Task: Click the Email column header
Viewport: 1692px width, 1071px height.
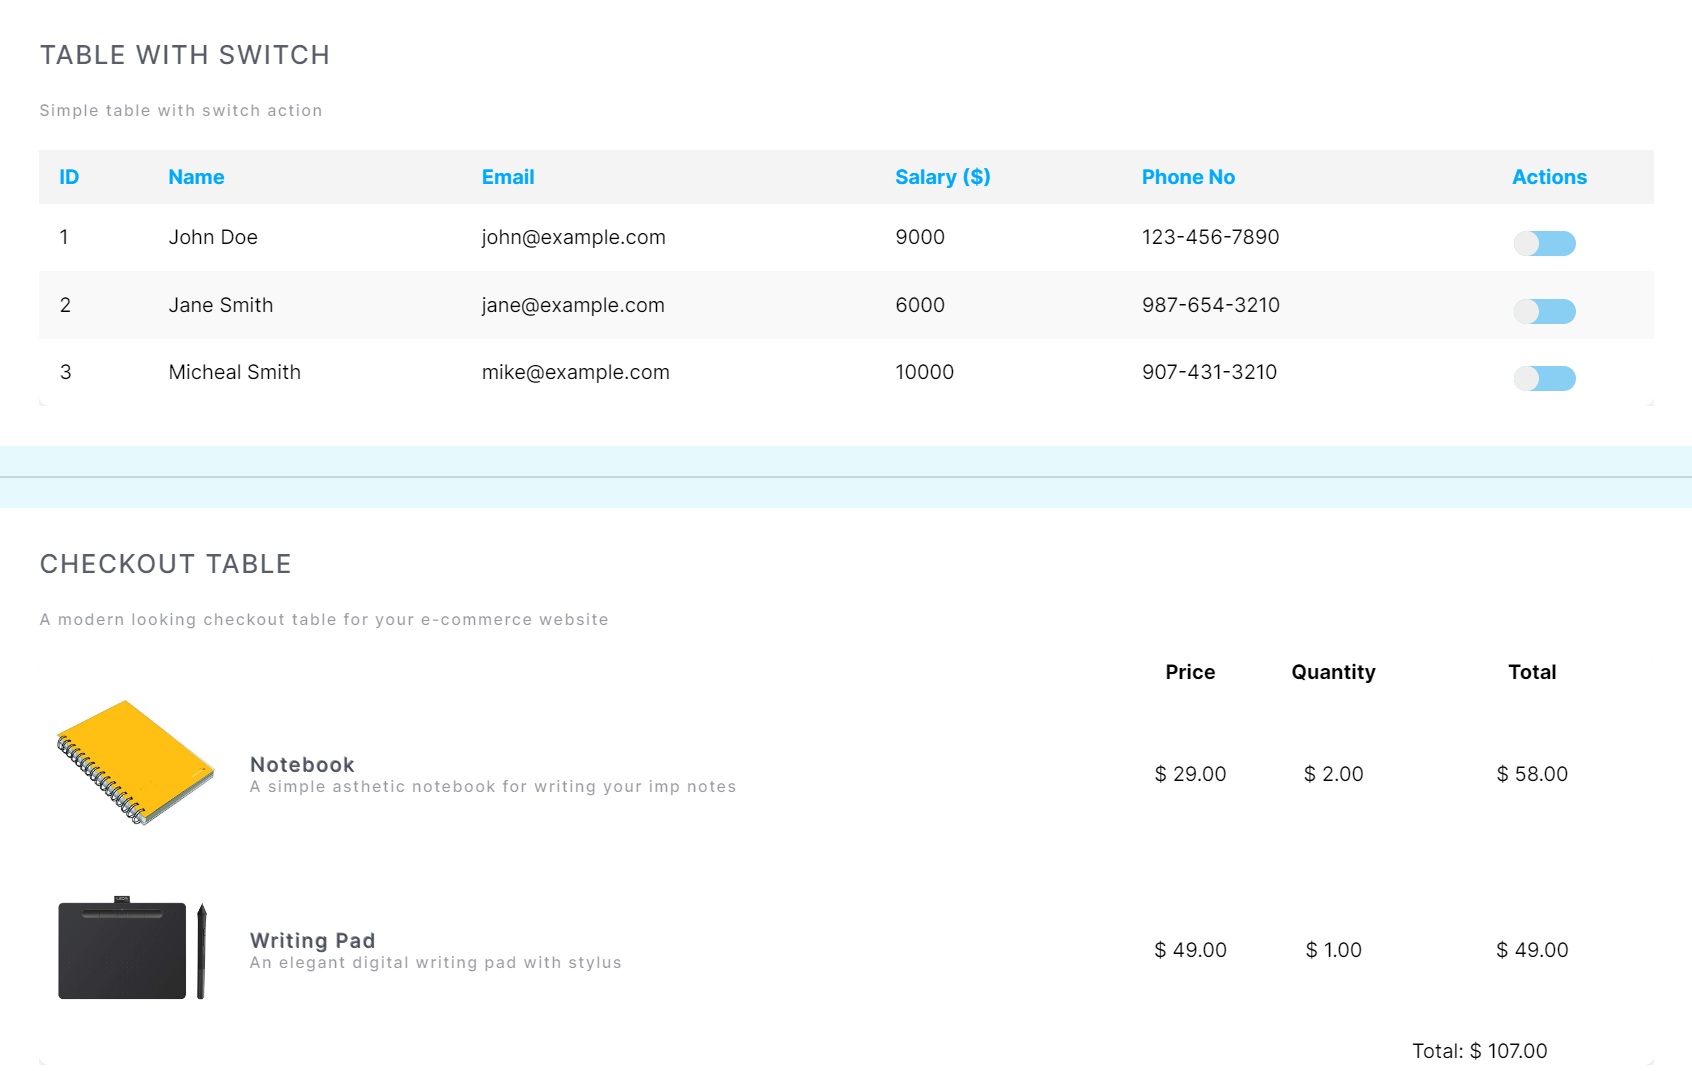Action: [x=508, y=177]
